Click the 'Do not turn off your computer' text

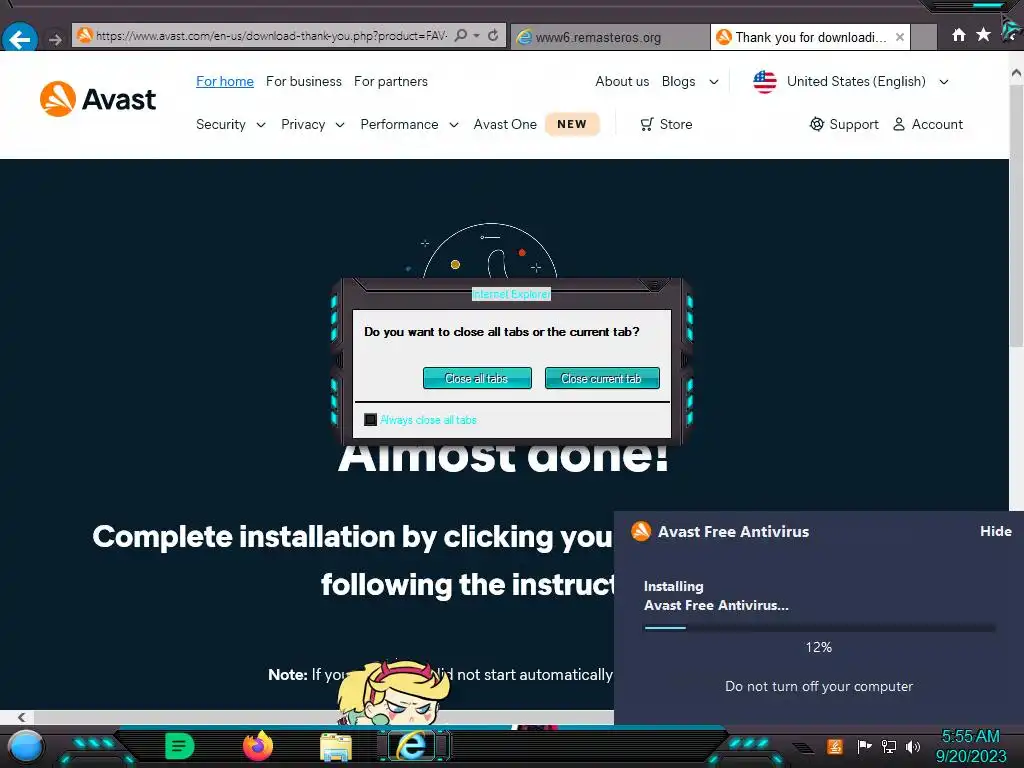click(819, 686)
